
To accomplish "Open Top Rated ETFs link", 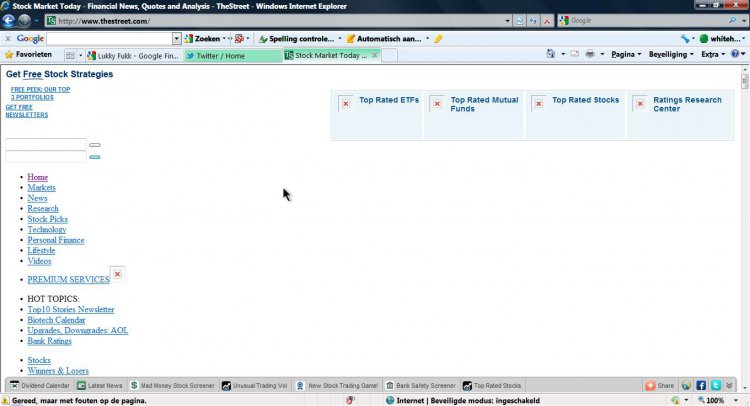I will pyautogui.click(x=389, y=100).
